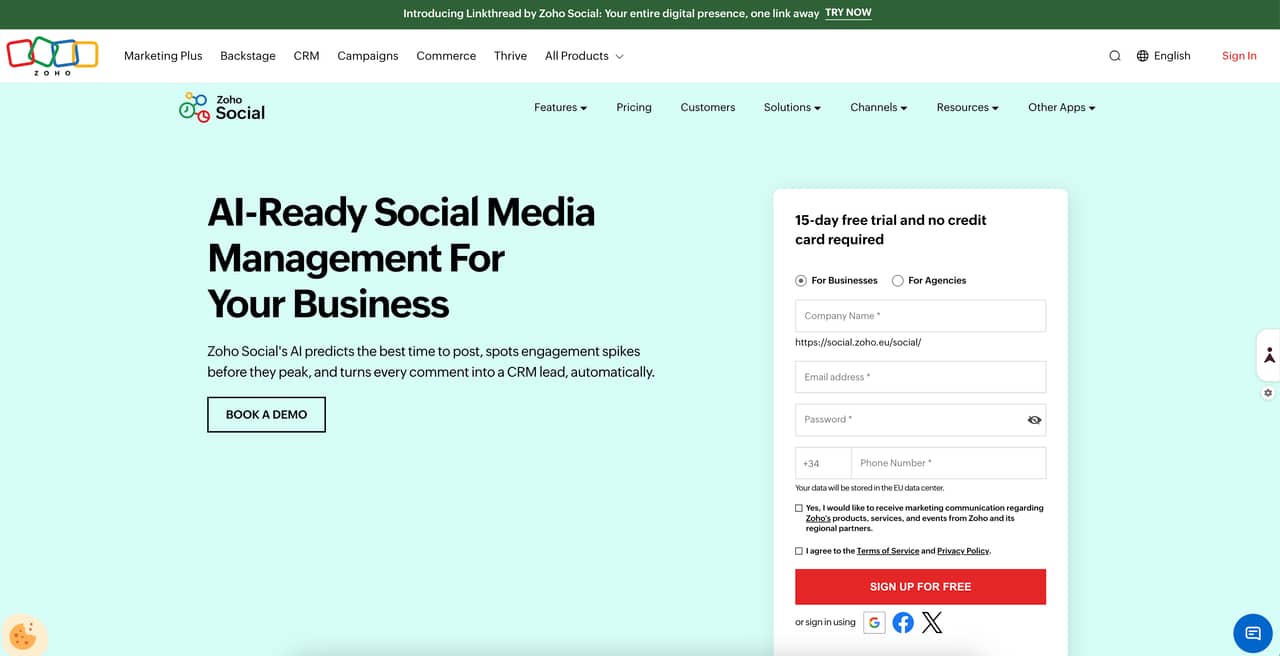This screenshot has height=656, width=1280.
Task: Open the Privacy Policy link
Action: coord(963,551)
